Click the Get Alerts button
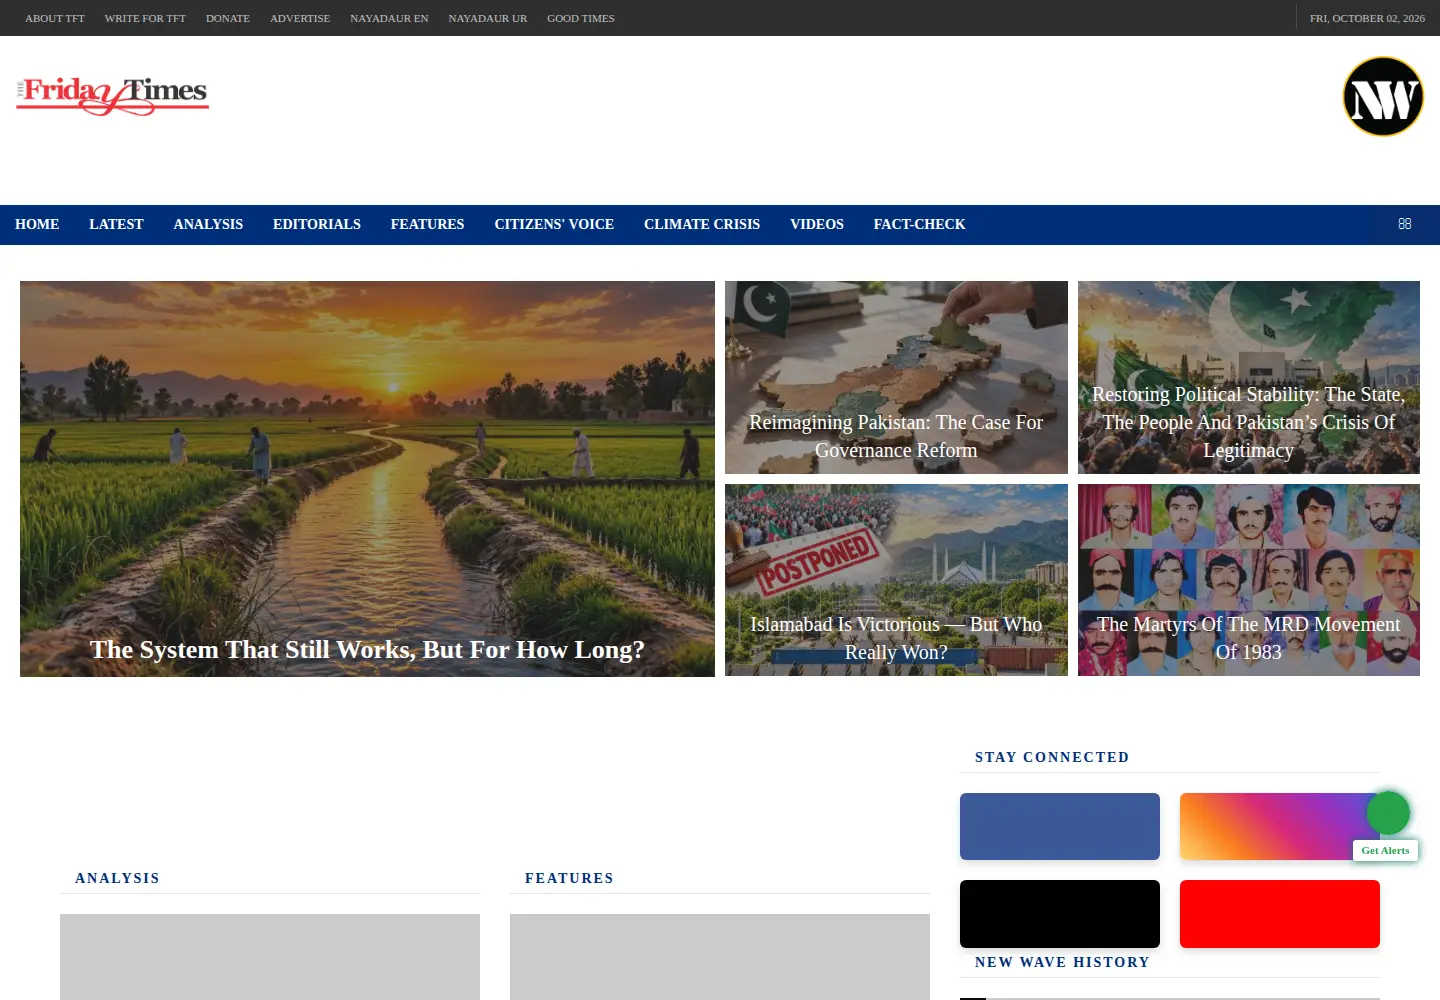The height and width of the screenshot is (1000, 1440). coord(1385,851)
